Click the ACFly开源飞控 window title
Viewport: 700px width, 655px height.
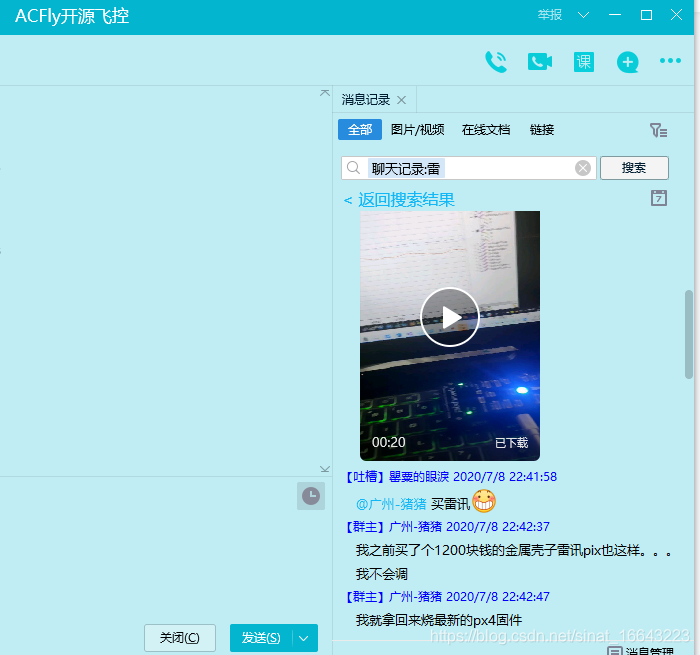(x=72, y=17)
